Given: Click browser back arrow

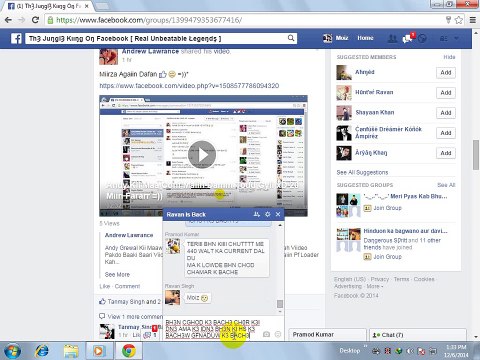Looking at the screenshot, I should coord(8,20).
